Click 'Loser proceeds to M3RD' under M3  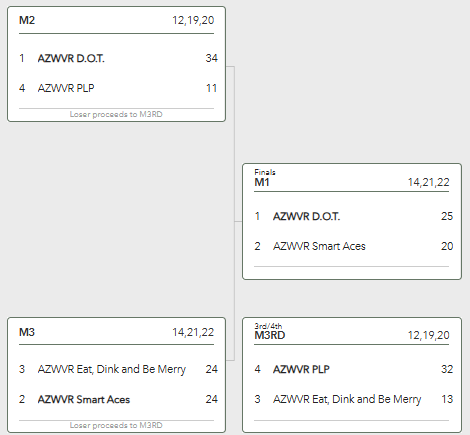click(116, 425)
